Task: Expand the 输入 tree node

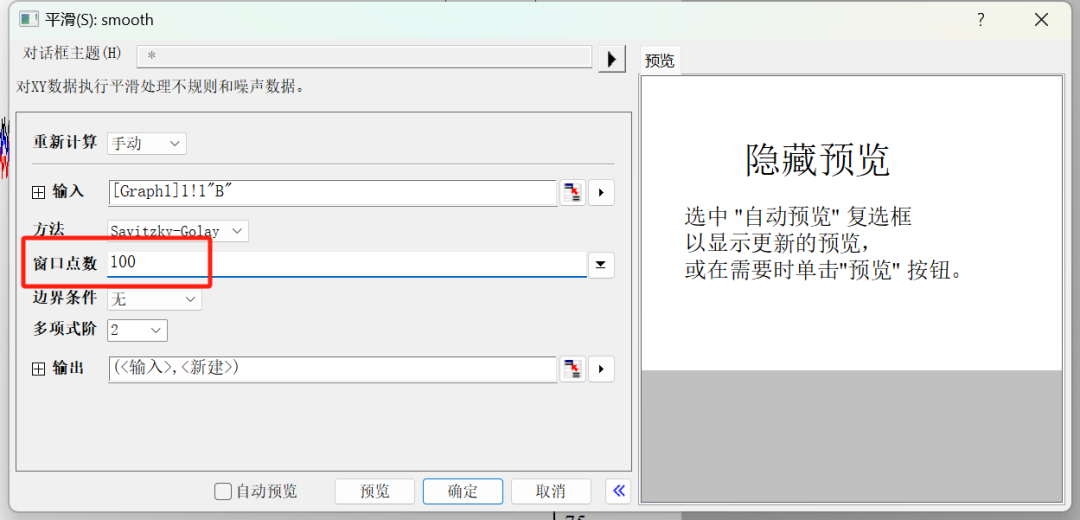Action: coord(39,193)
